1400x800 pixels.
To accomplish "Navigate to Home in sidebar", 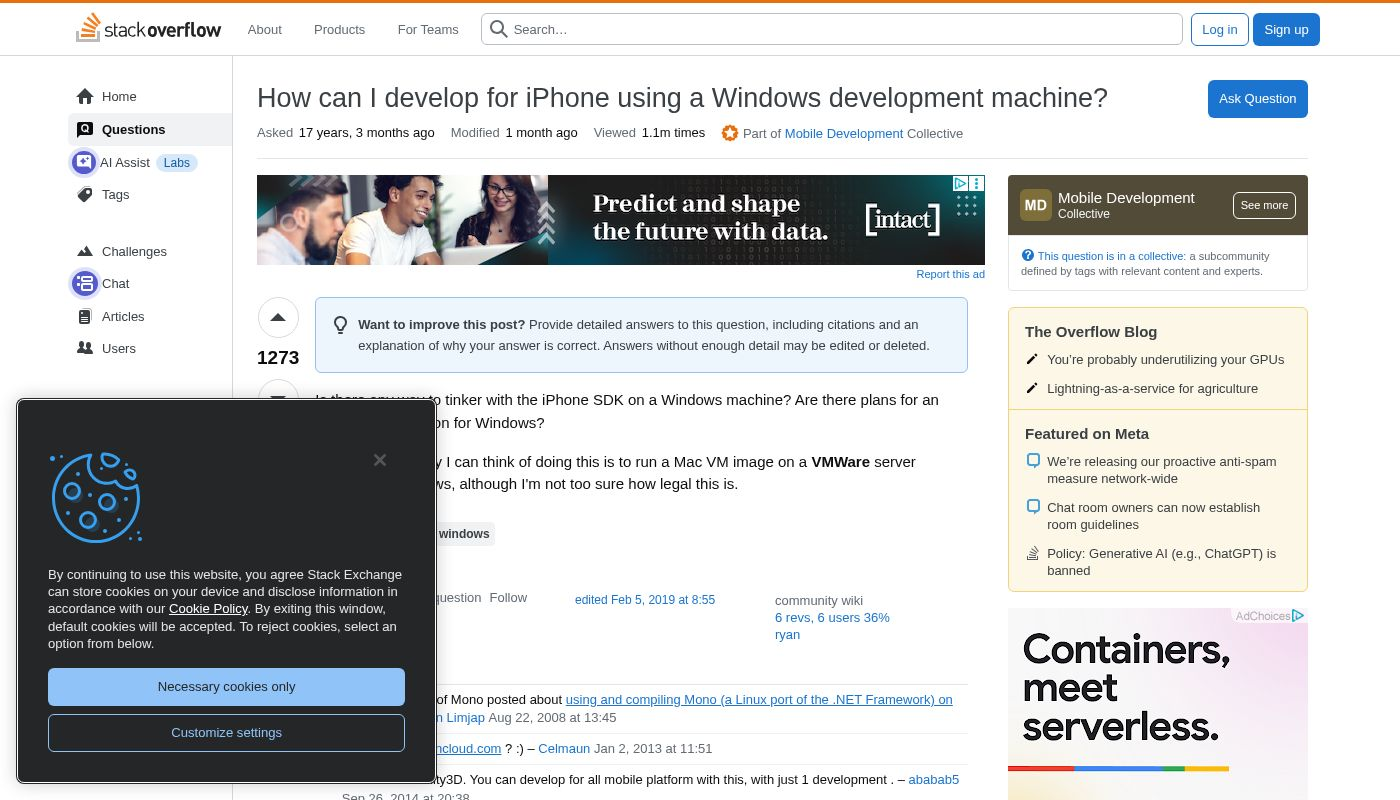I will coord(118,97).
